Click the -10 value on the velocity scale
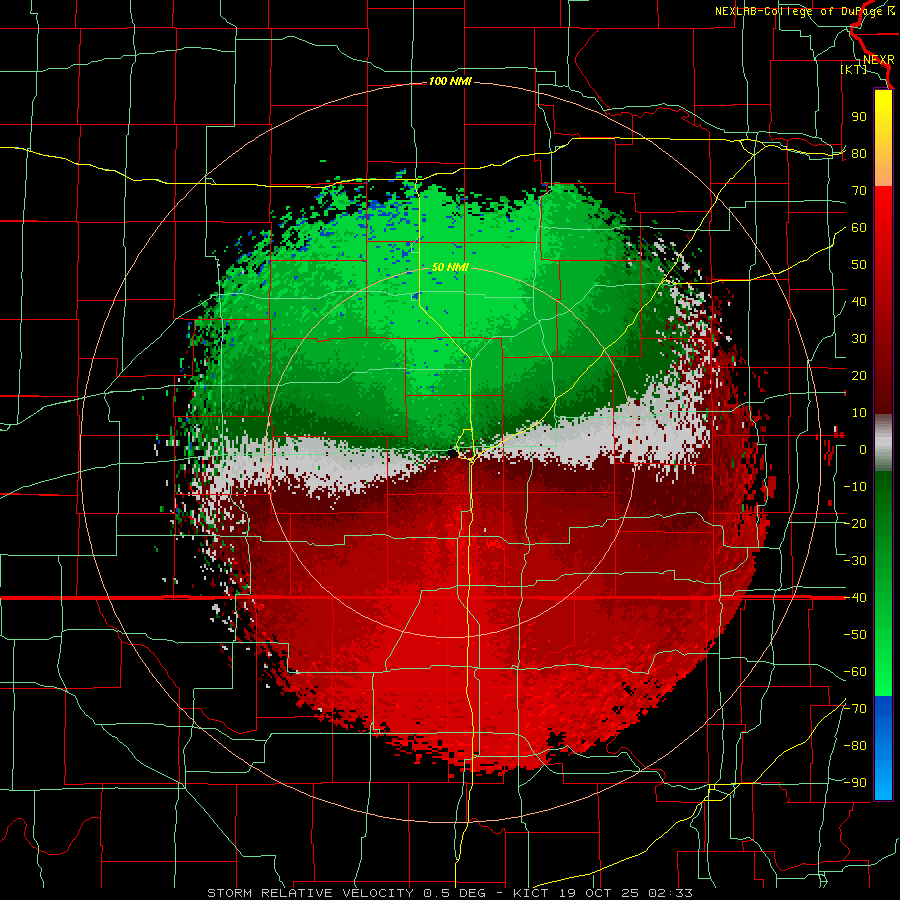The height and width of the screenshot is (900, 900). (855, 487)
